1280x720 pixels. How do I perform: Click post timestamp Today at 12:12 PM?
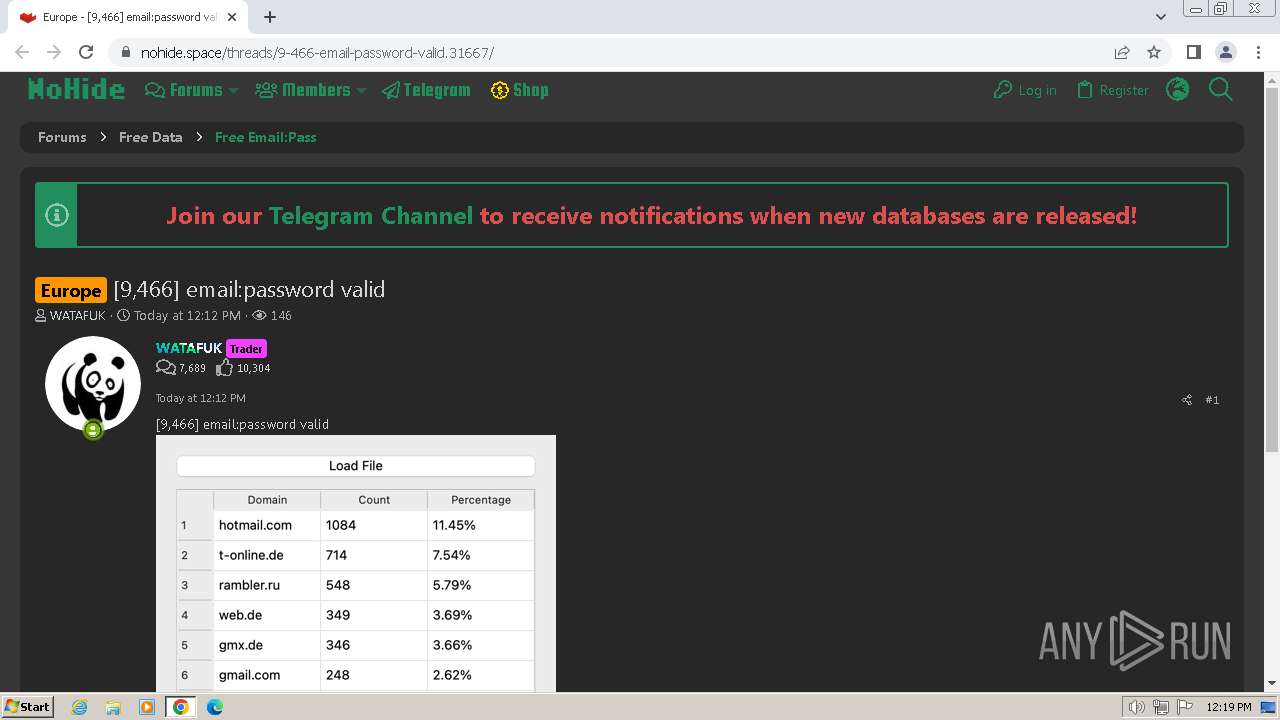click(x=200, y=398)
